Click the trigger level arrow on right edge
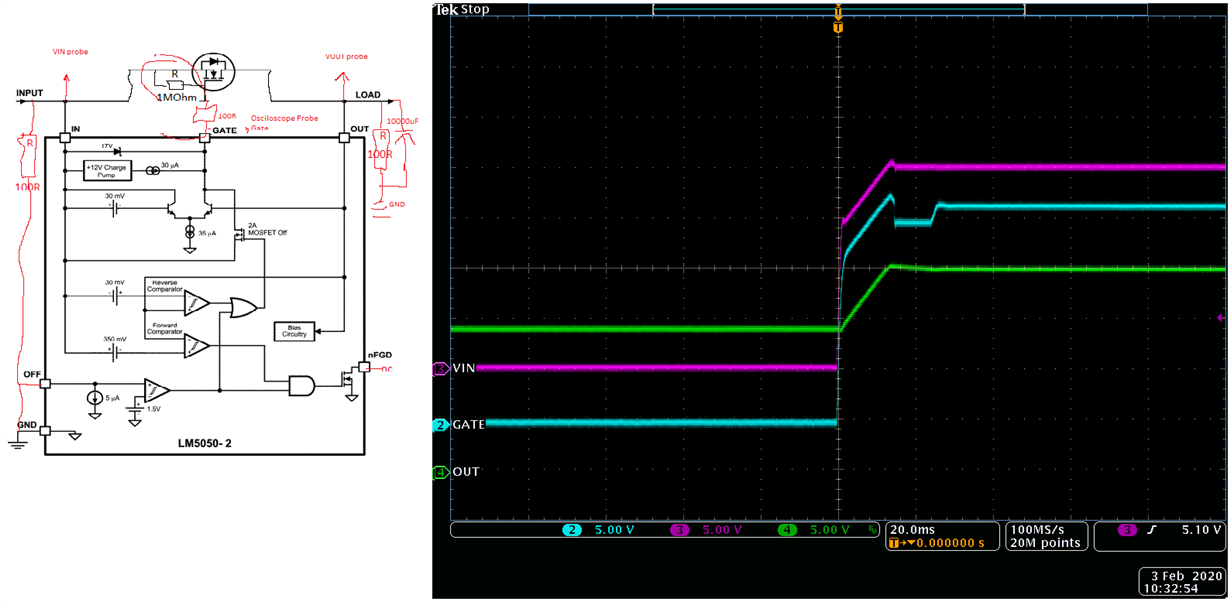 tap(1221, 317)
